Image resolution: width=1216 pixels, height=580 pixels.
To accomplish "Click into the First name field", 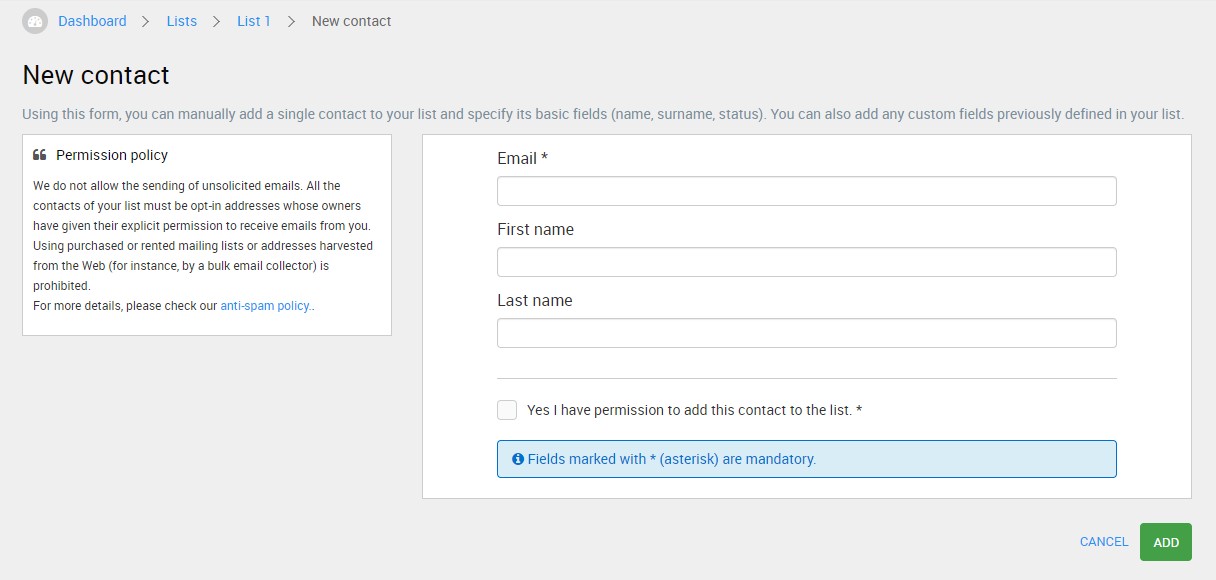I will pos(806,262).
